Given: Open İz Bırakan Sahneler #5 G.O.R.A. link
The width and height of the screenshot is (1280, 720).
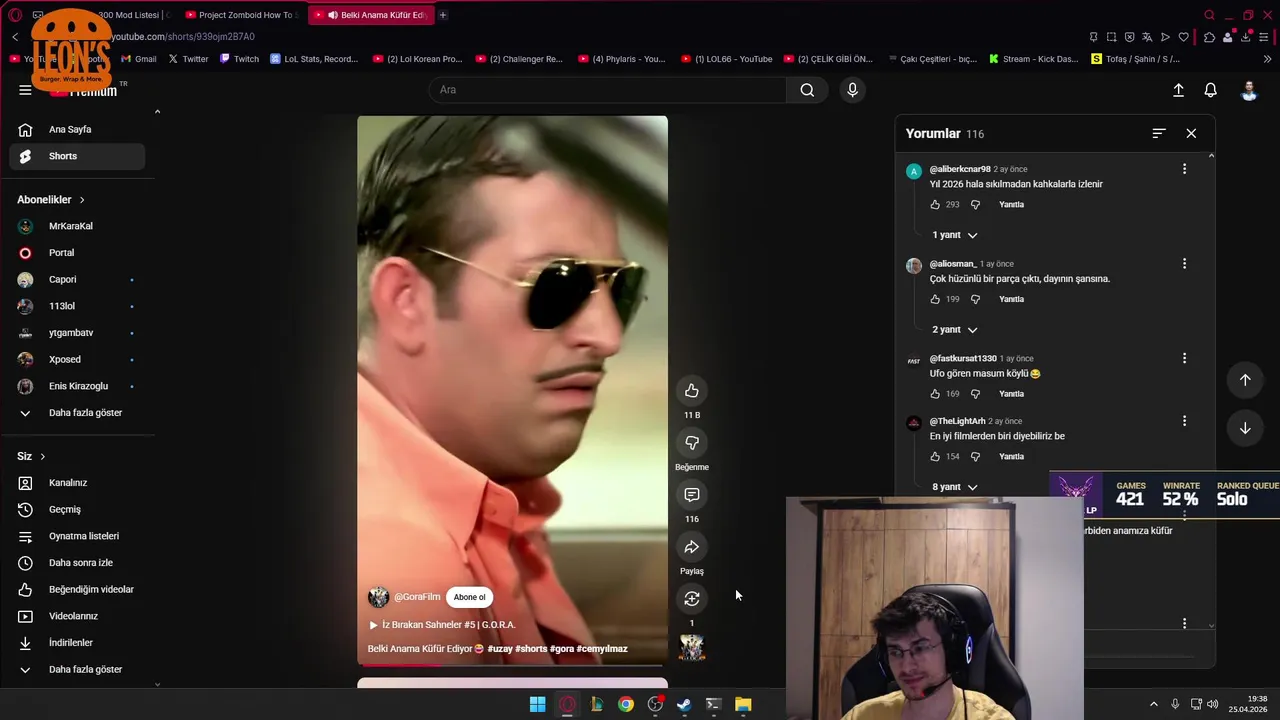Looking at the screenshot, I should [x=442, y=625].
